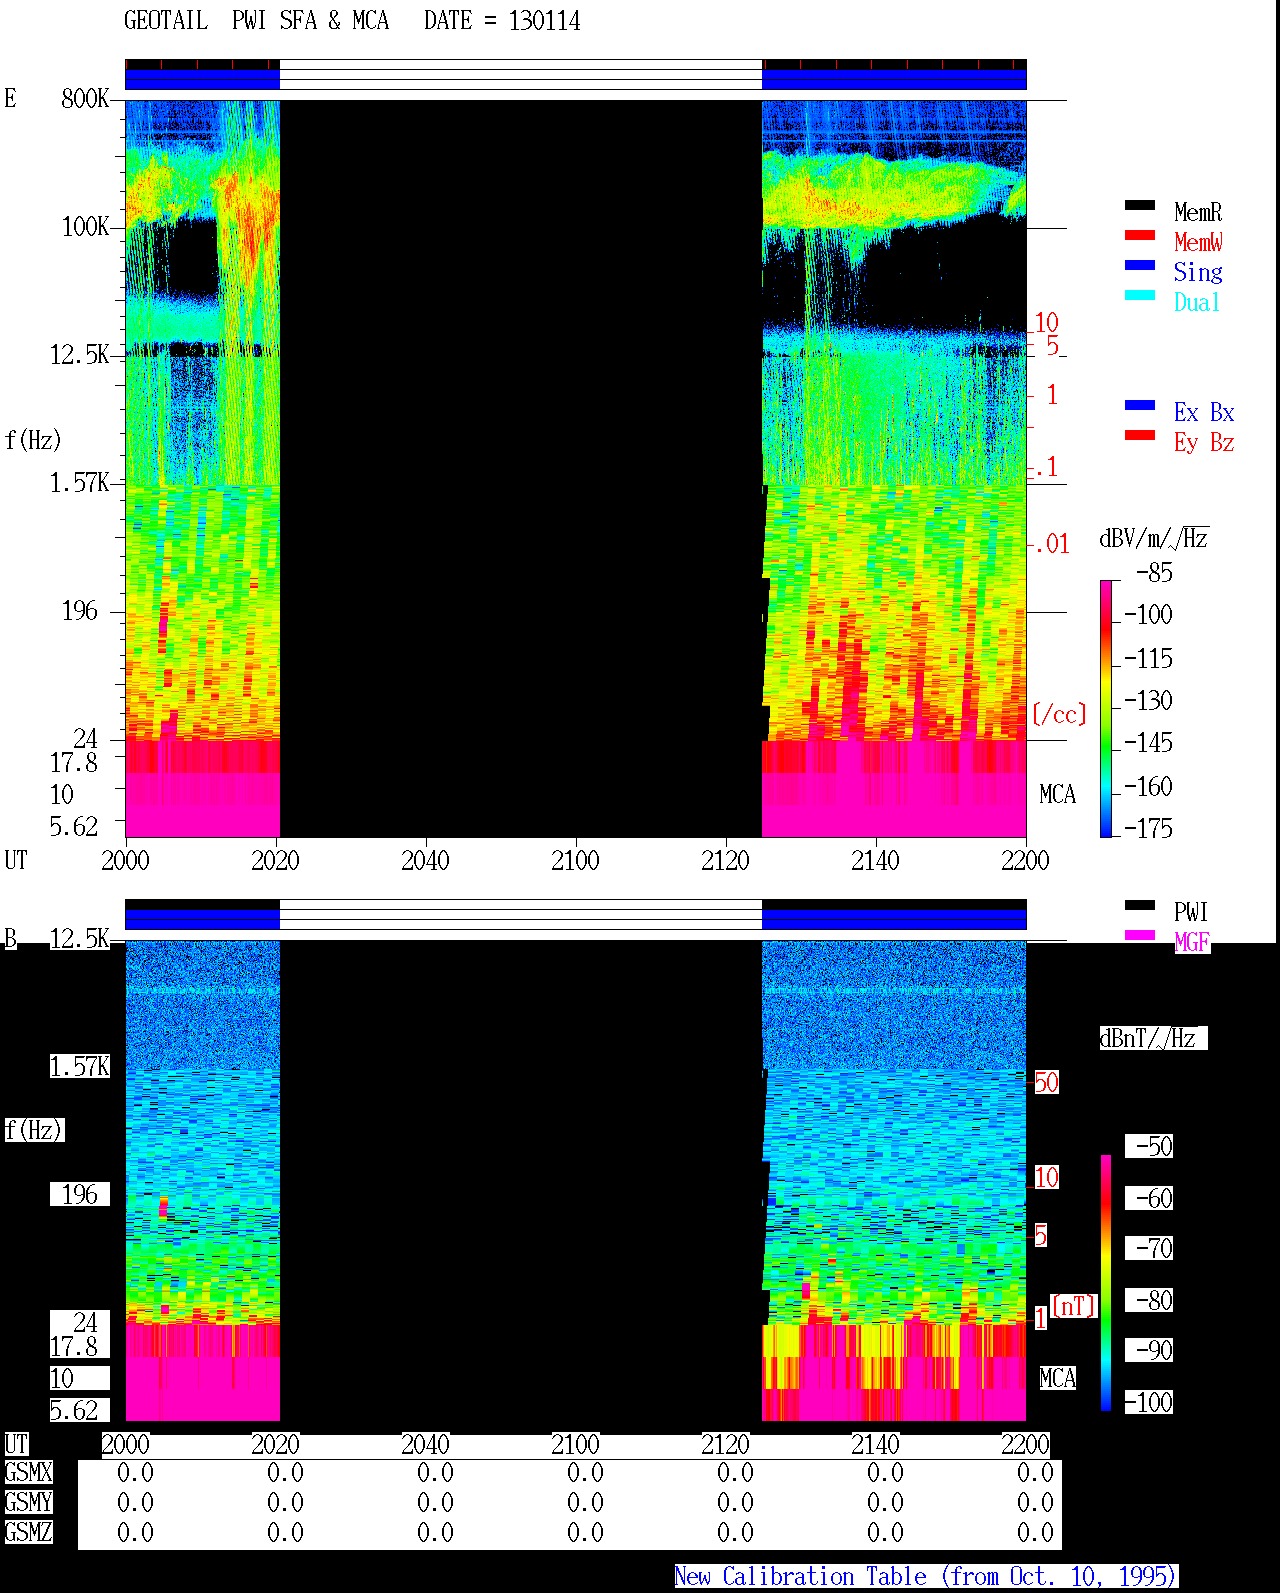Click the 2040 UT tick on the upper time axis
The height and width of the screenshot is (1593, 1280).
425,860
